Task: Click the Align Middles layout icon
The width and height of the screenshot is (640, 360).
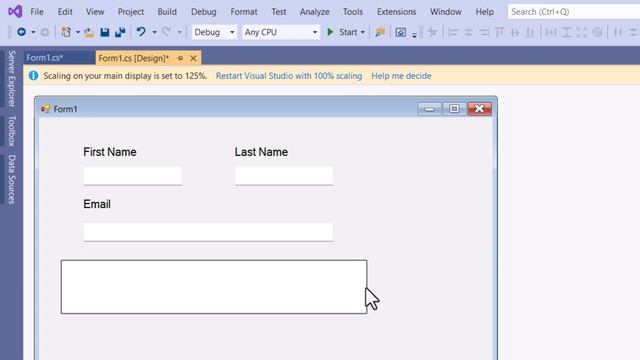Action: [x=515, y=32]
